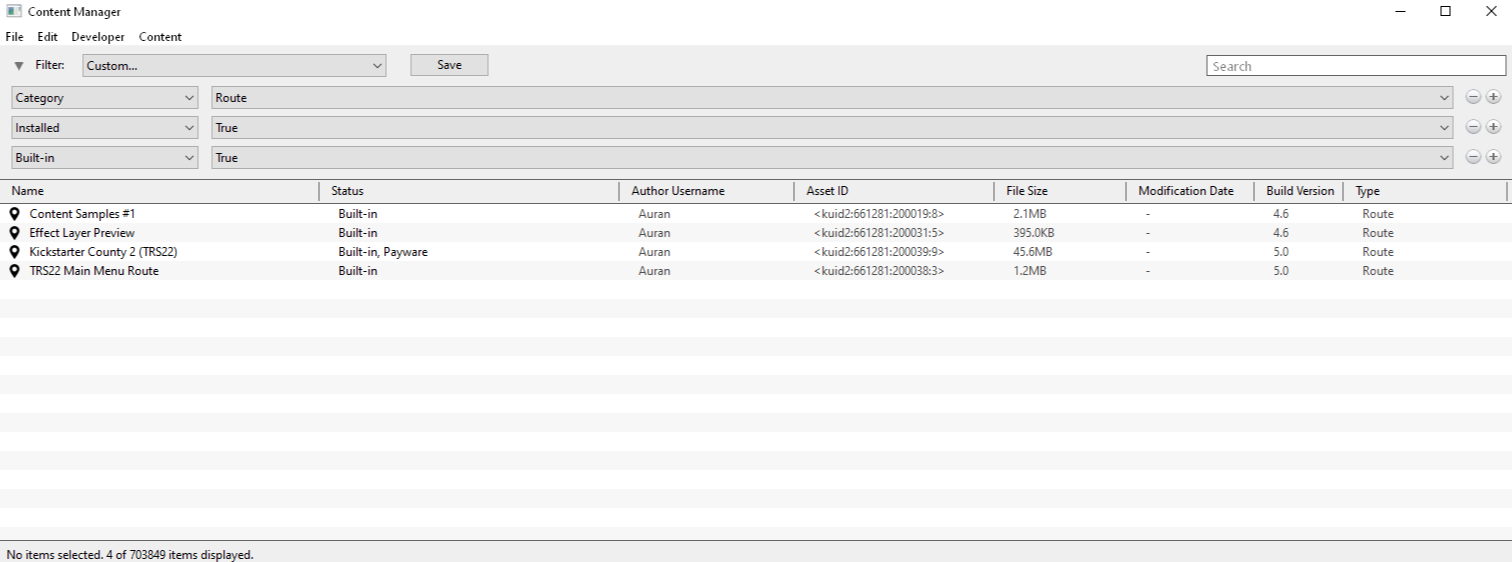Remove the Category filter row with minus icon
The height and width of the screenshot is (562, 1512).
1473,98
